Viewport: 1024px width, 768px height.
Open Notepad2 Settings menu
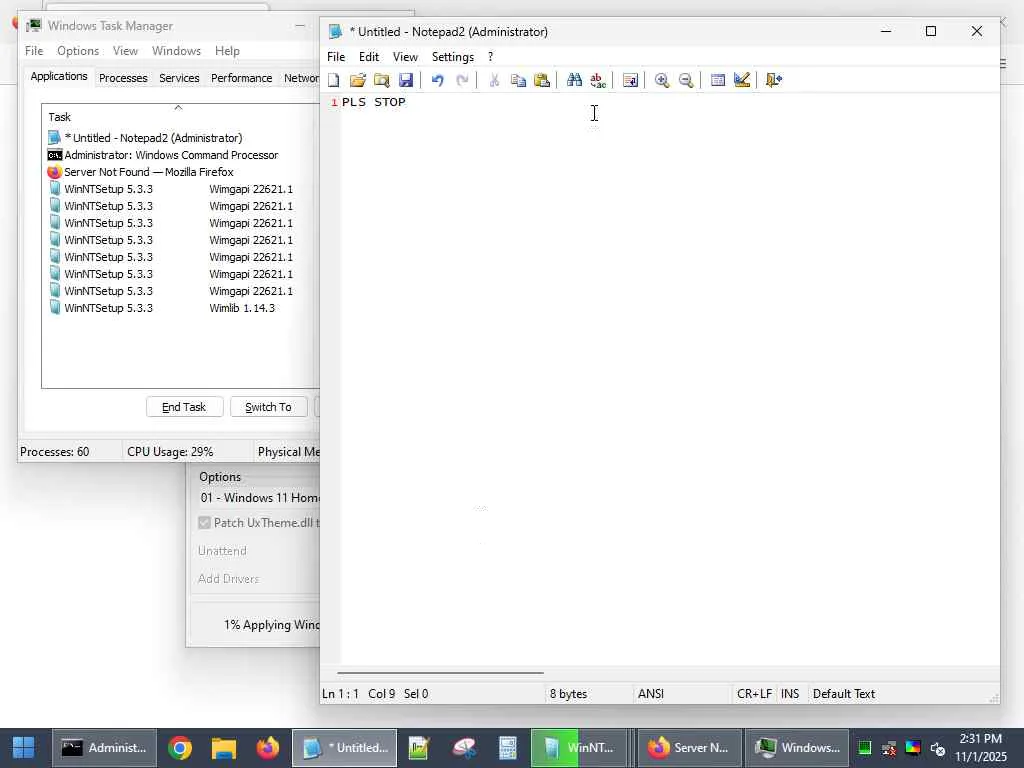pos(453,57)
